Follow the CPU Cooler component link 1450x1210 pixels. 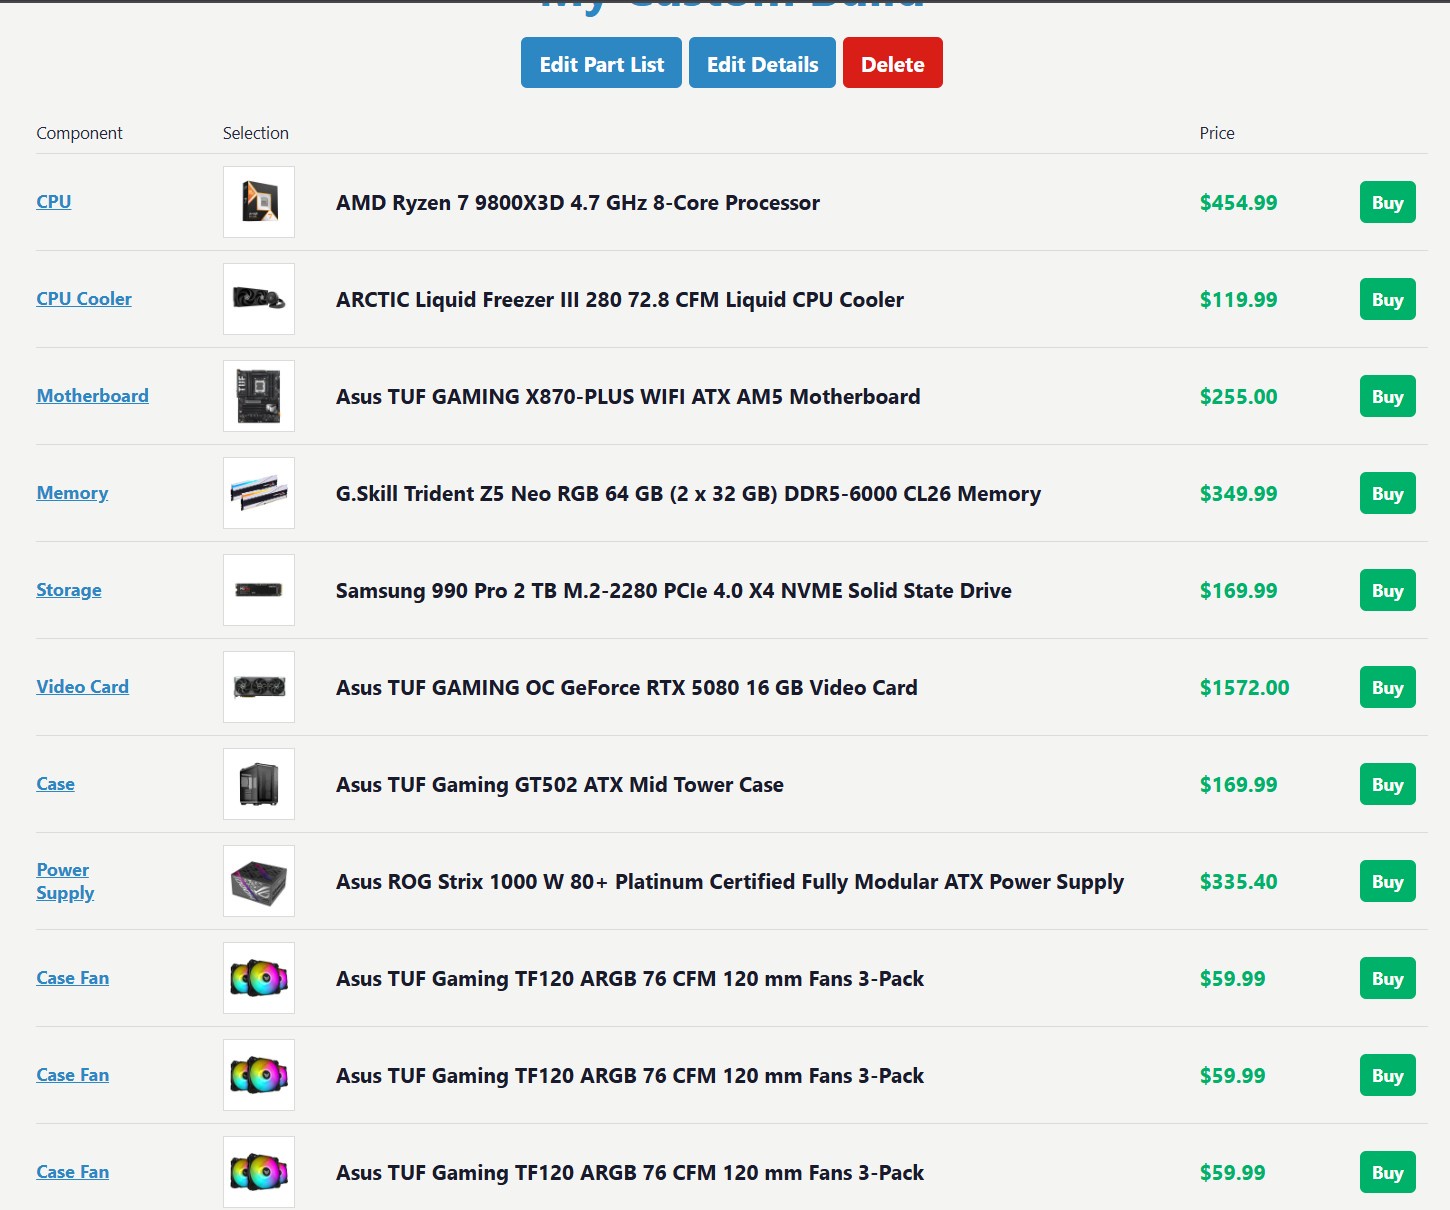[x=84, y=299]
